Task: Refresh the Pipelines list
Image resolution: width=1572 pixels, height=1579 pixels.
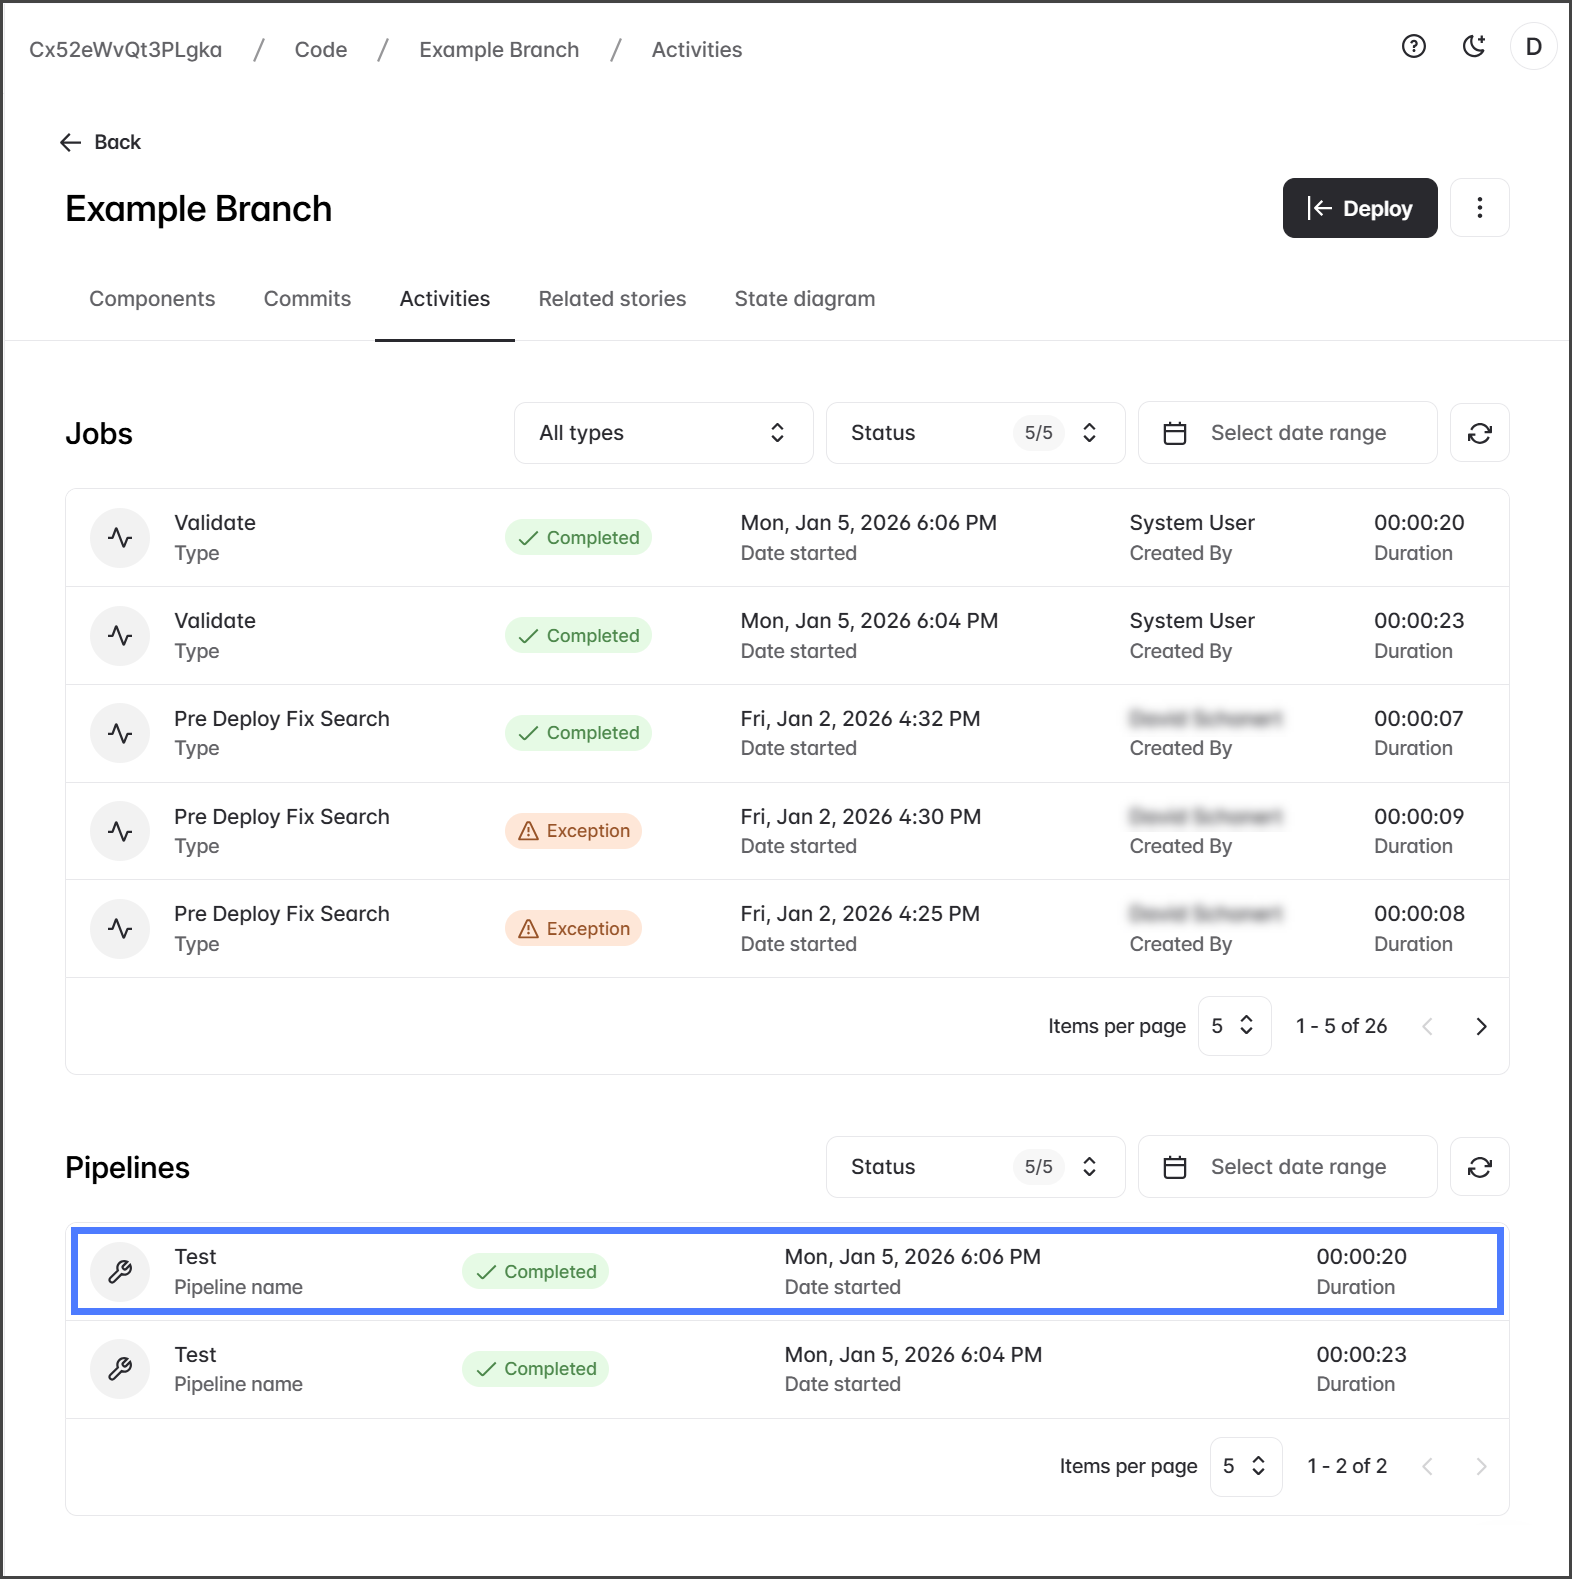Action: (x=1479, y=1167)
